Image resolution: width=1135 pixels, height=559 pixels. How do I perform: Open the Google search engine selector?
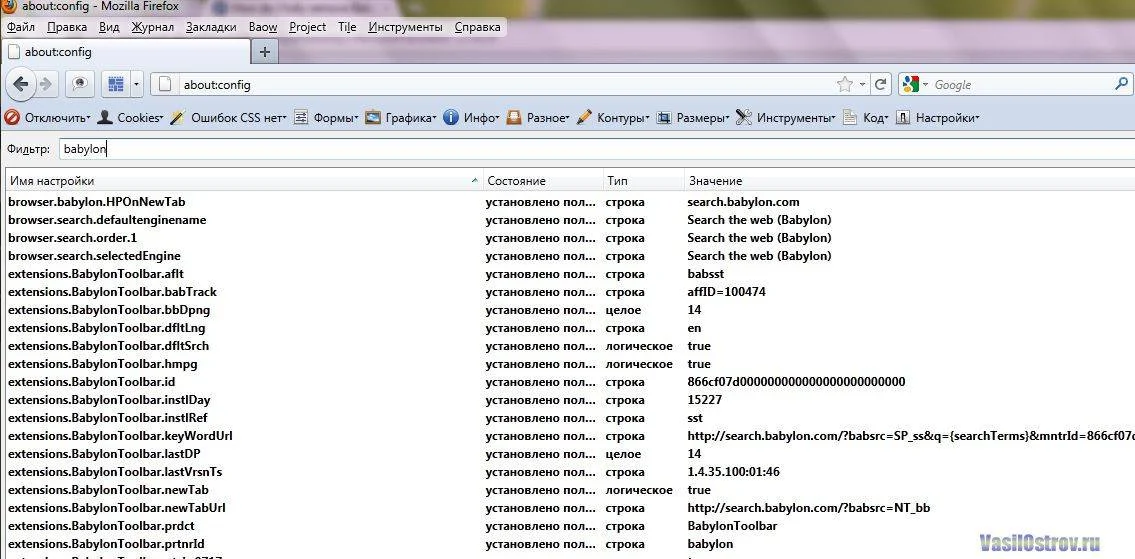[915, 85]
